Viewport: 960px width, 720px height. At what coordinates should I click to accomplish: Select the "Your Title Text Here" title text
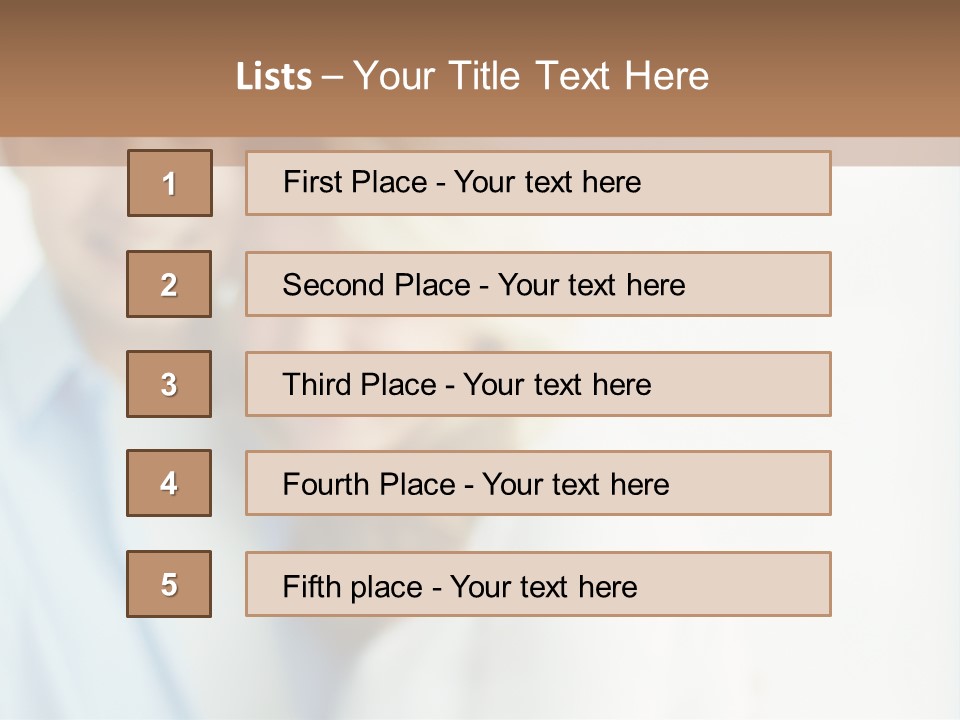click(531, 76)
